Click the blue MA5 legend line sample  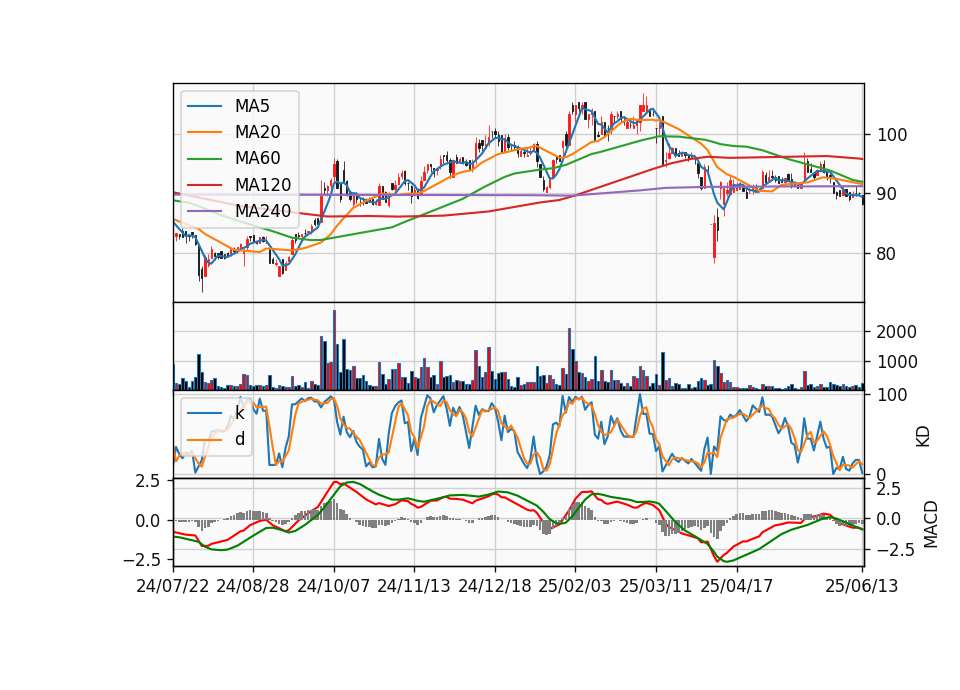(204, 106)
